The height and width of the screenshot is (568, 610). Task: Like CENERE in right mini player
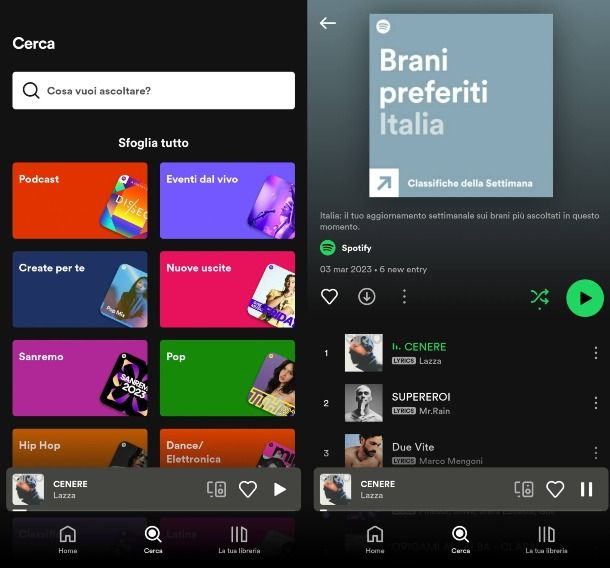tap(555, 489)
